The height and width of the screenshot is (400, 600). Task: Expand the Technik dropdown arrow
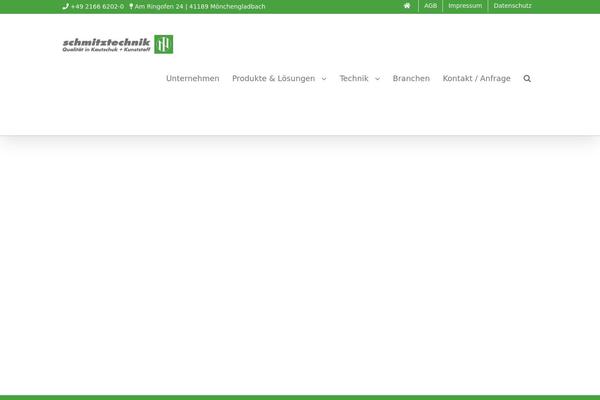[x=377, y=79]
